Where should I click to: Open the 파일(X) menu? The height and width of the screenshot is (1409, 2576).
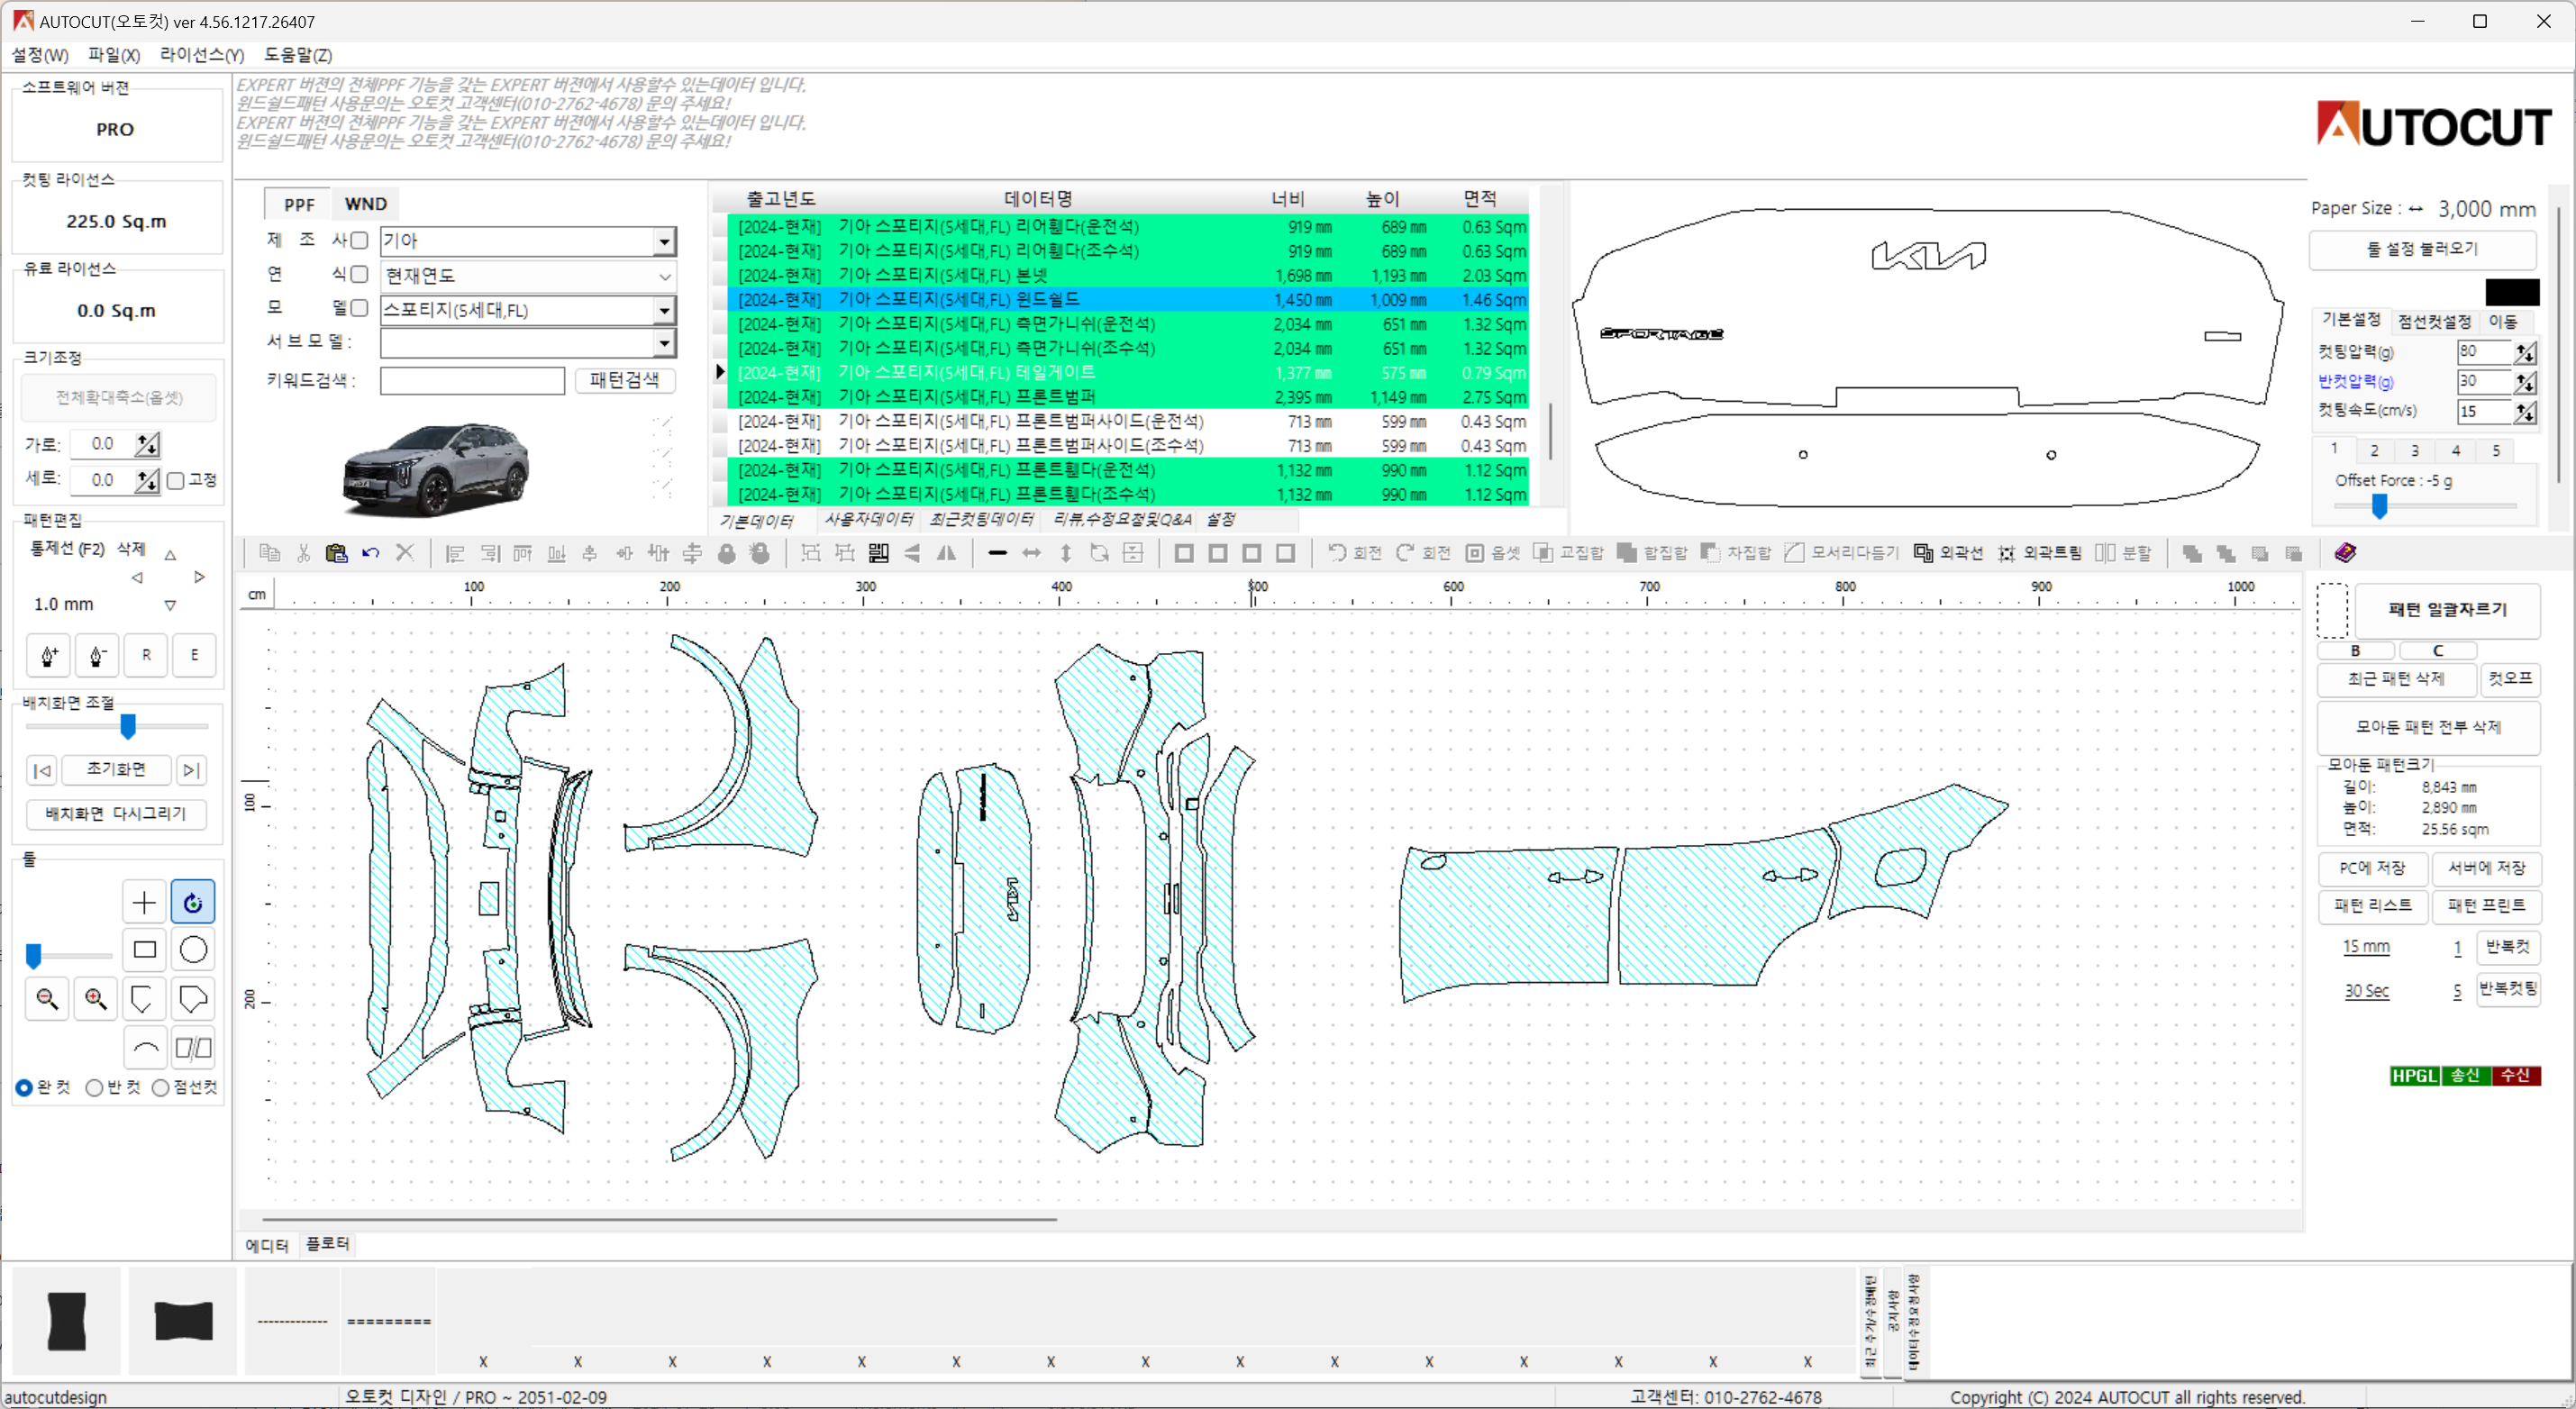[114, 55]
